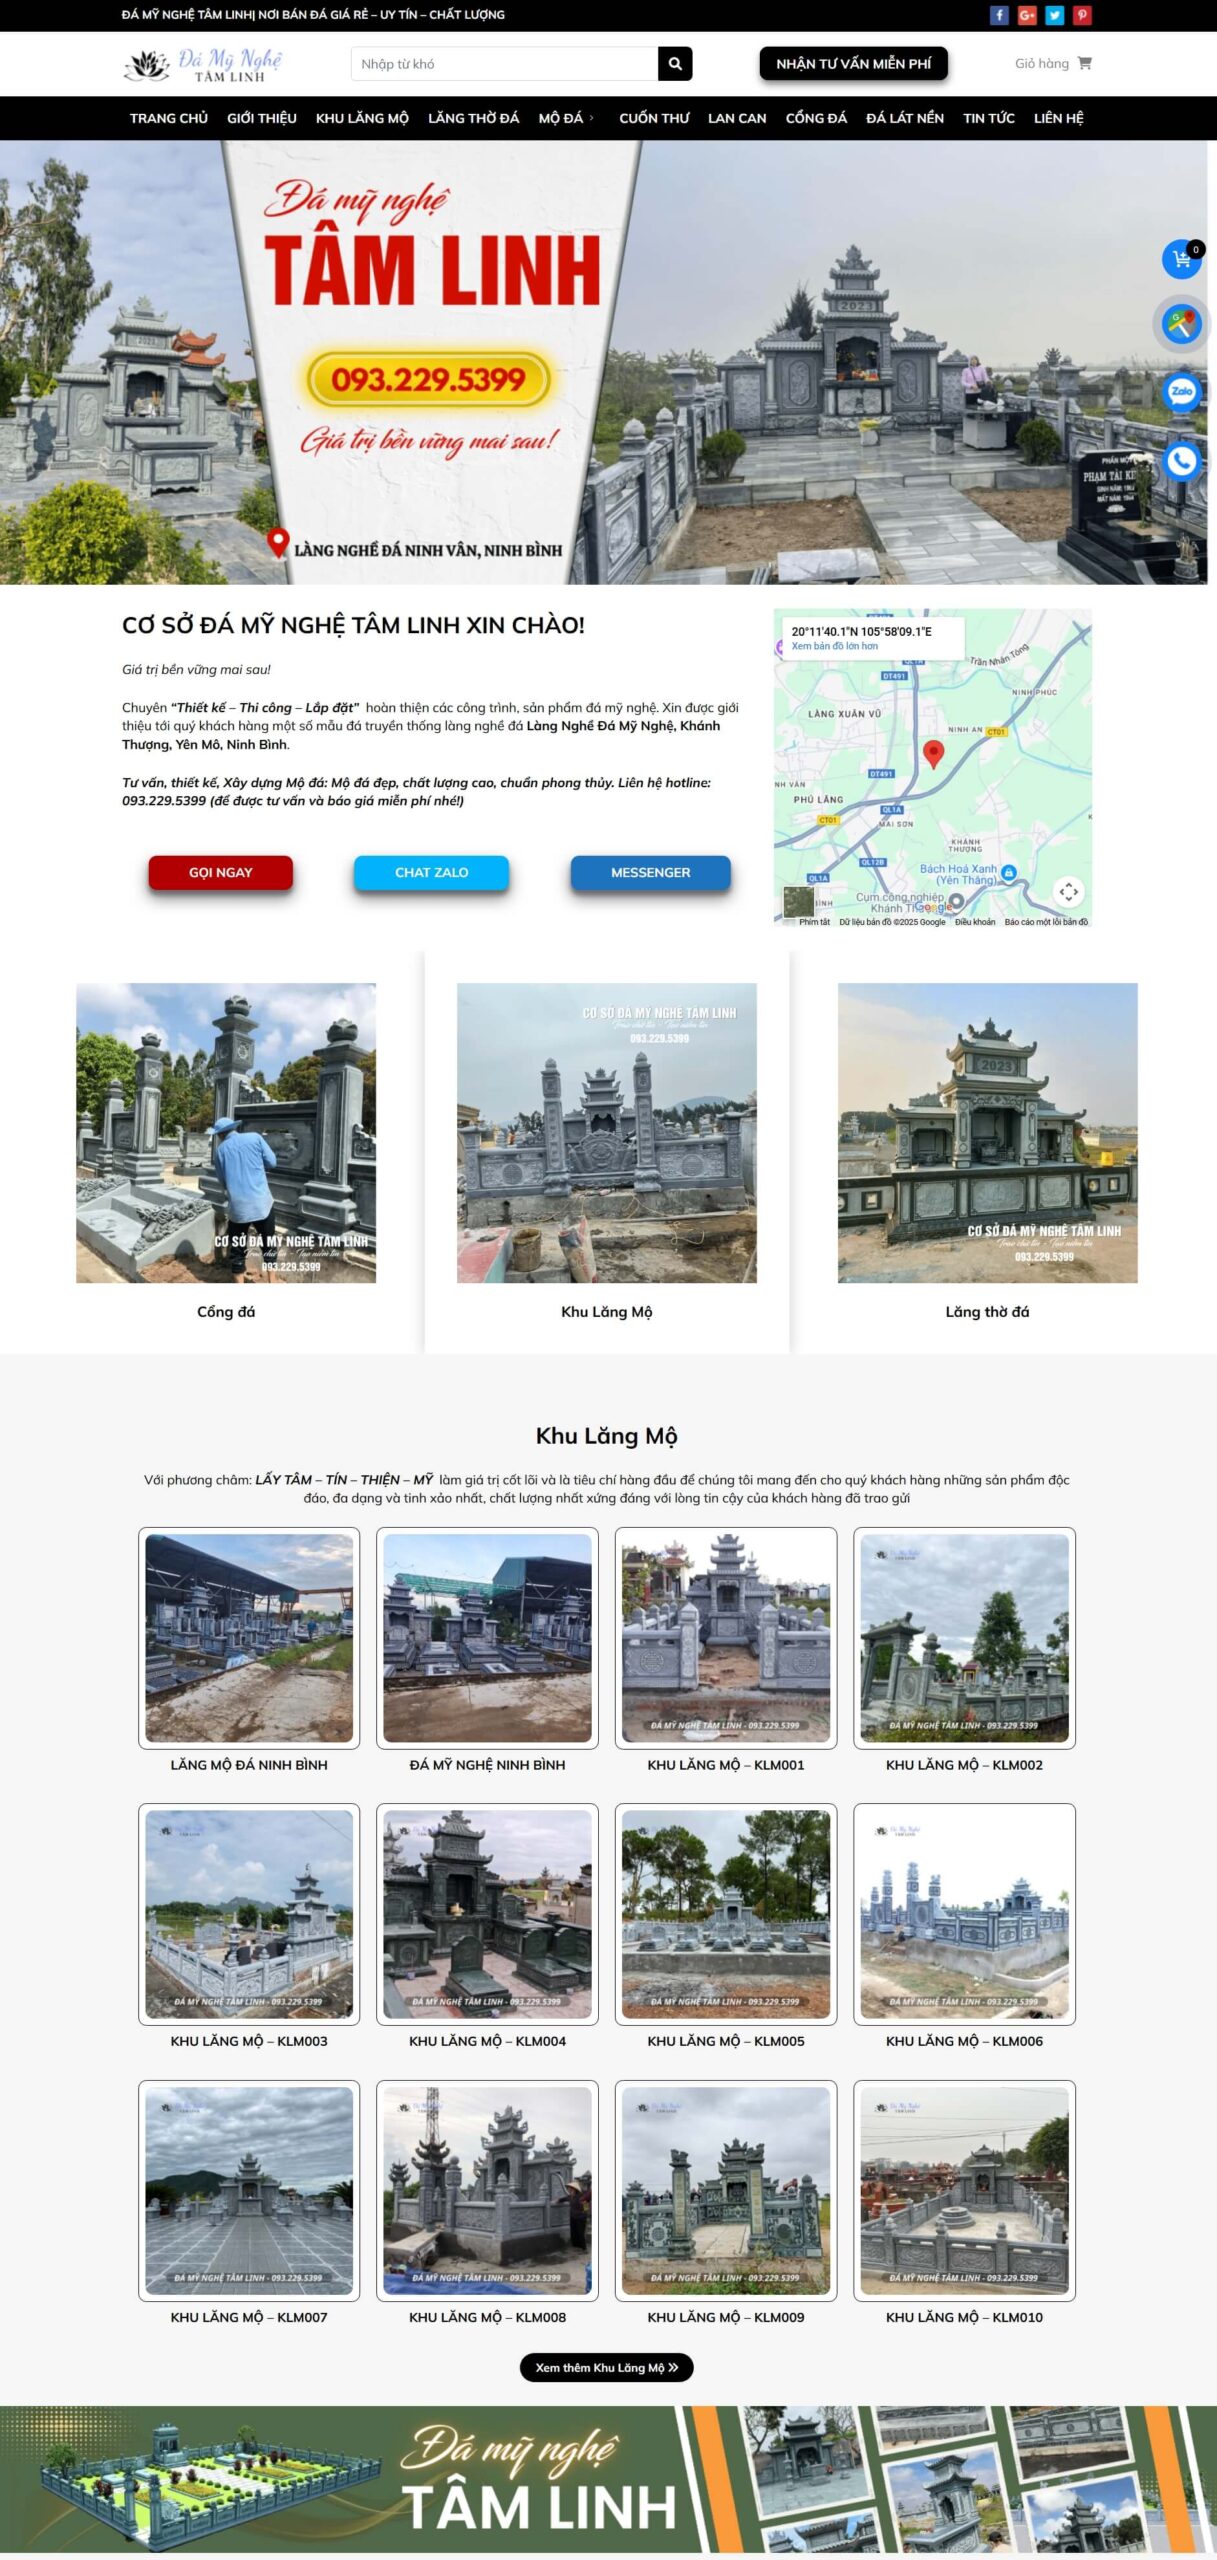Open KLM007 product image
Viewport: 1217px width, 2560px height.
click(249, 2190)
